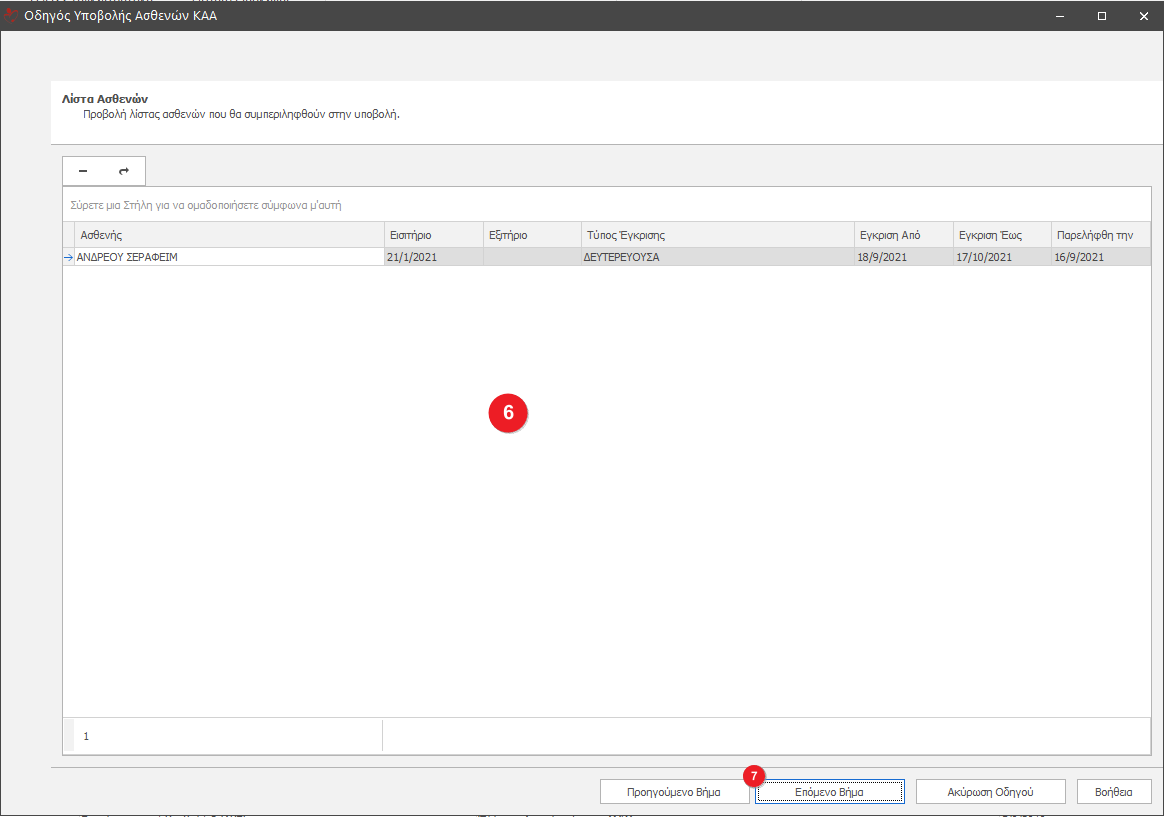Click the admission date cell 21/1/2021

pyautogui.click(x=434, y=257)
